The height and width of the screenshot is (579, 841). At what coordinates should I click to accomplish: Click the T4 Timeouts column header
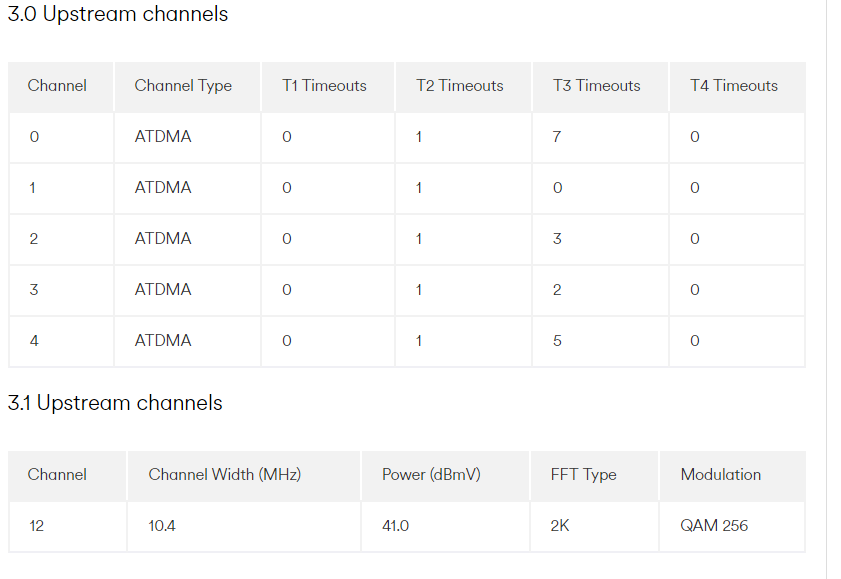coord(733,86)
